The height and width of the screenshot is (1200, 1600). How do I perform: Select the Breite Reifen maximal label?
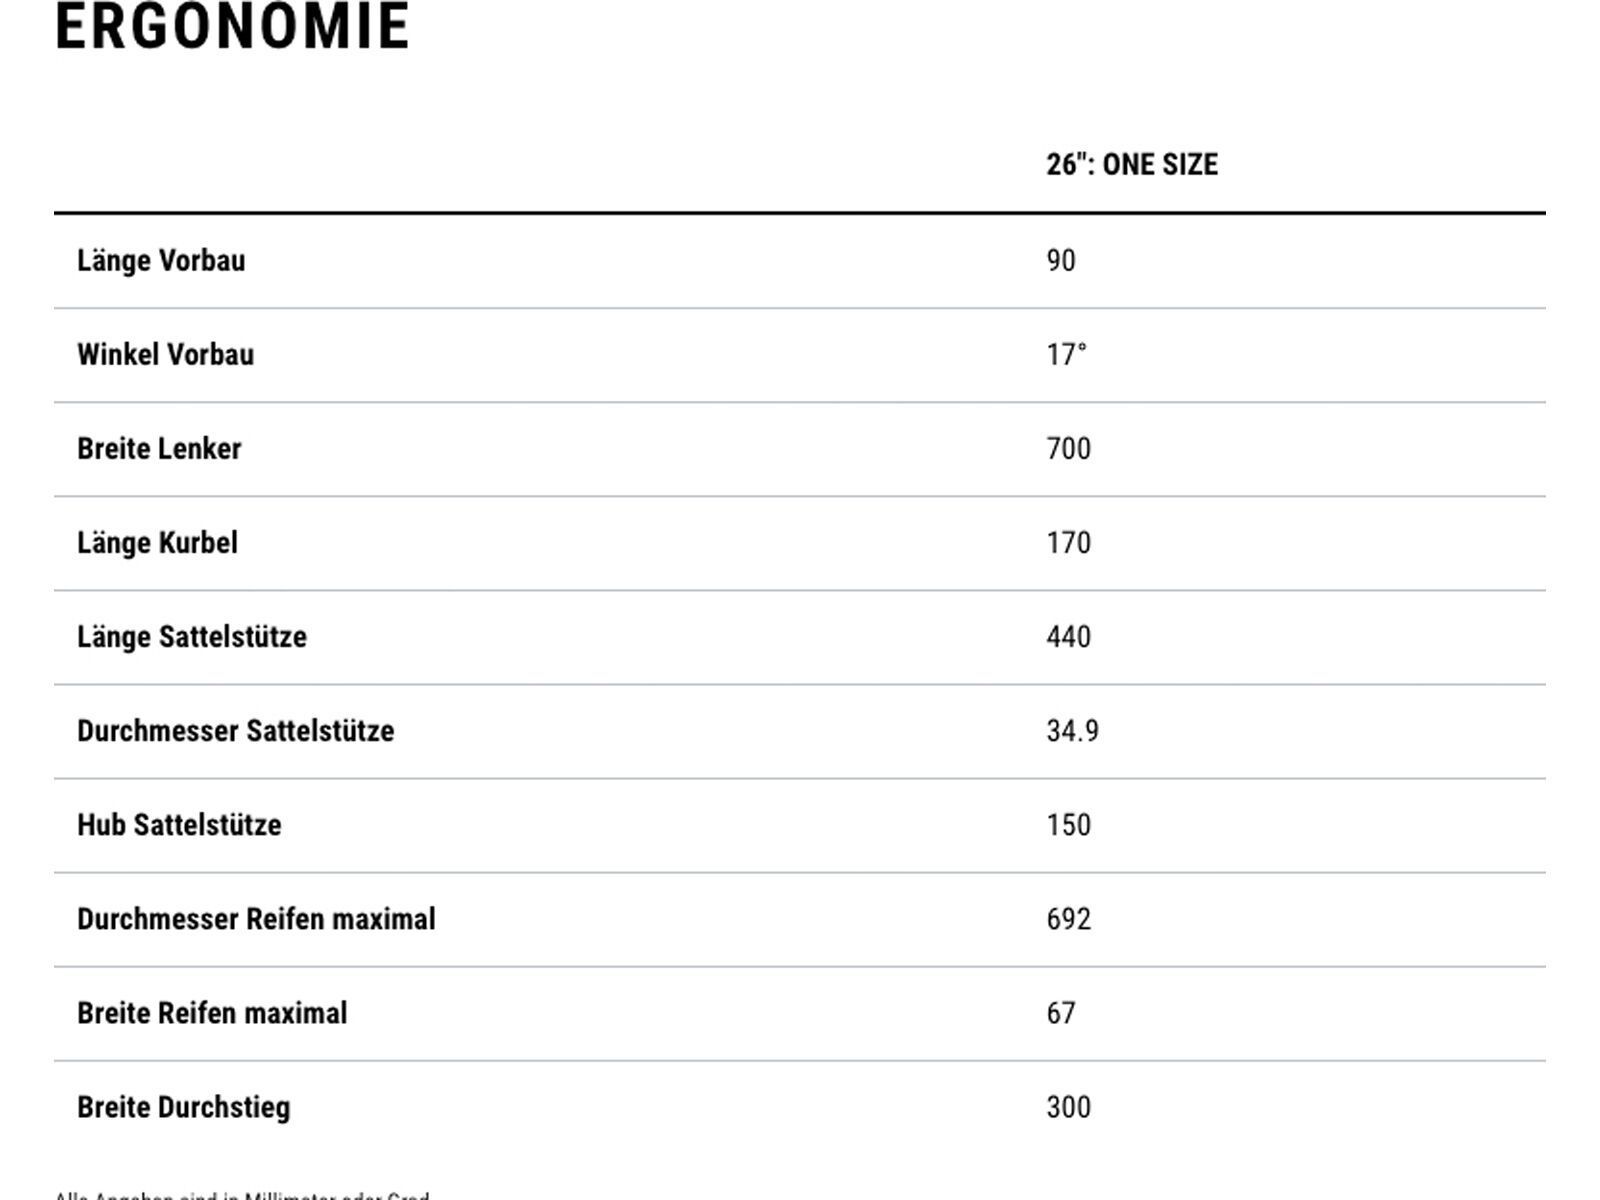[x=212, y=1013]
